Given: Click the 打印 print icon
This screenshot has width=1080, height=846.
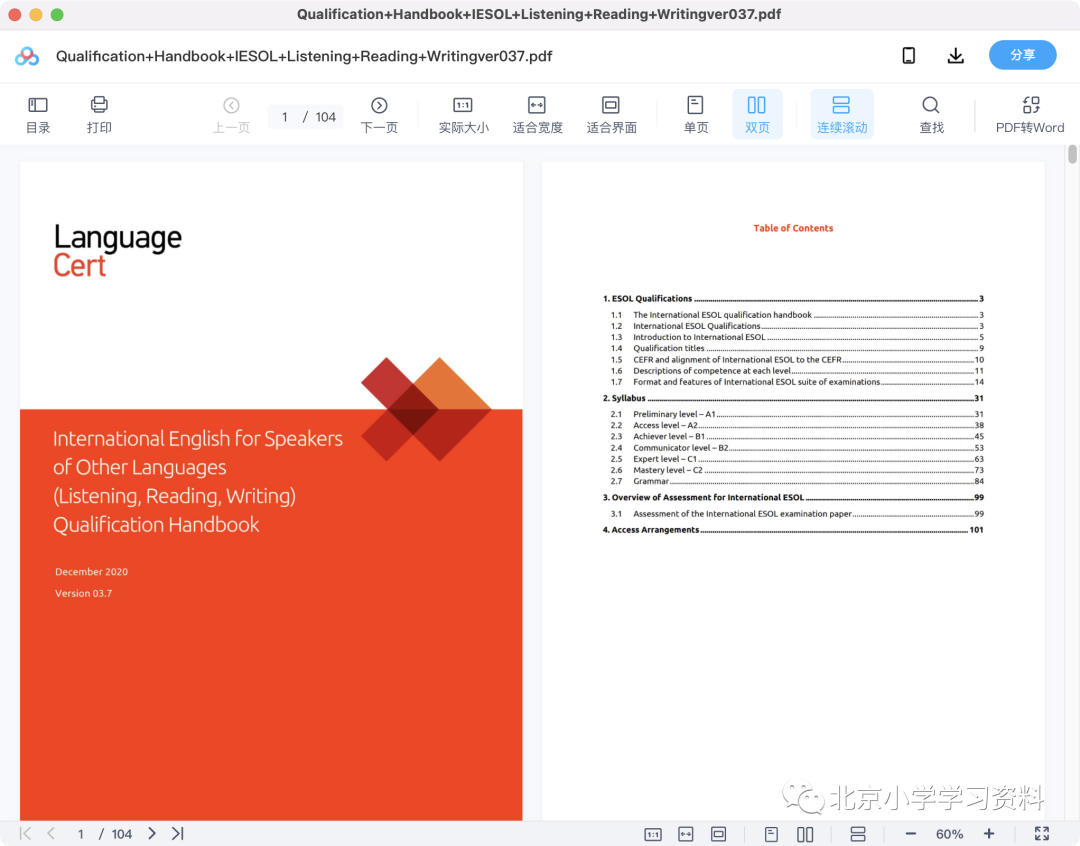Looking at the screenshot, I should (99, 114).
